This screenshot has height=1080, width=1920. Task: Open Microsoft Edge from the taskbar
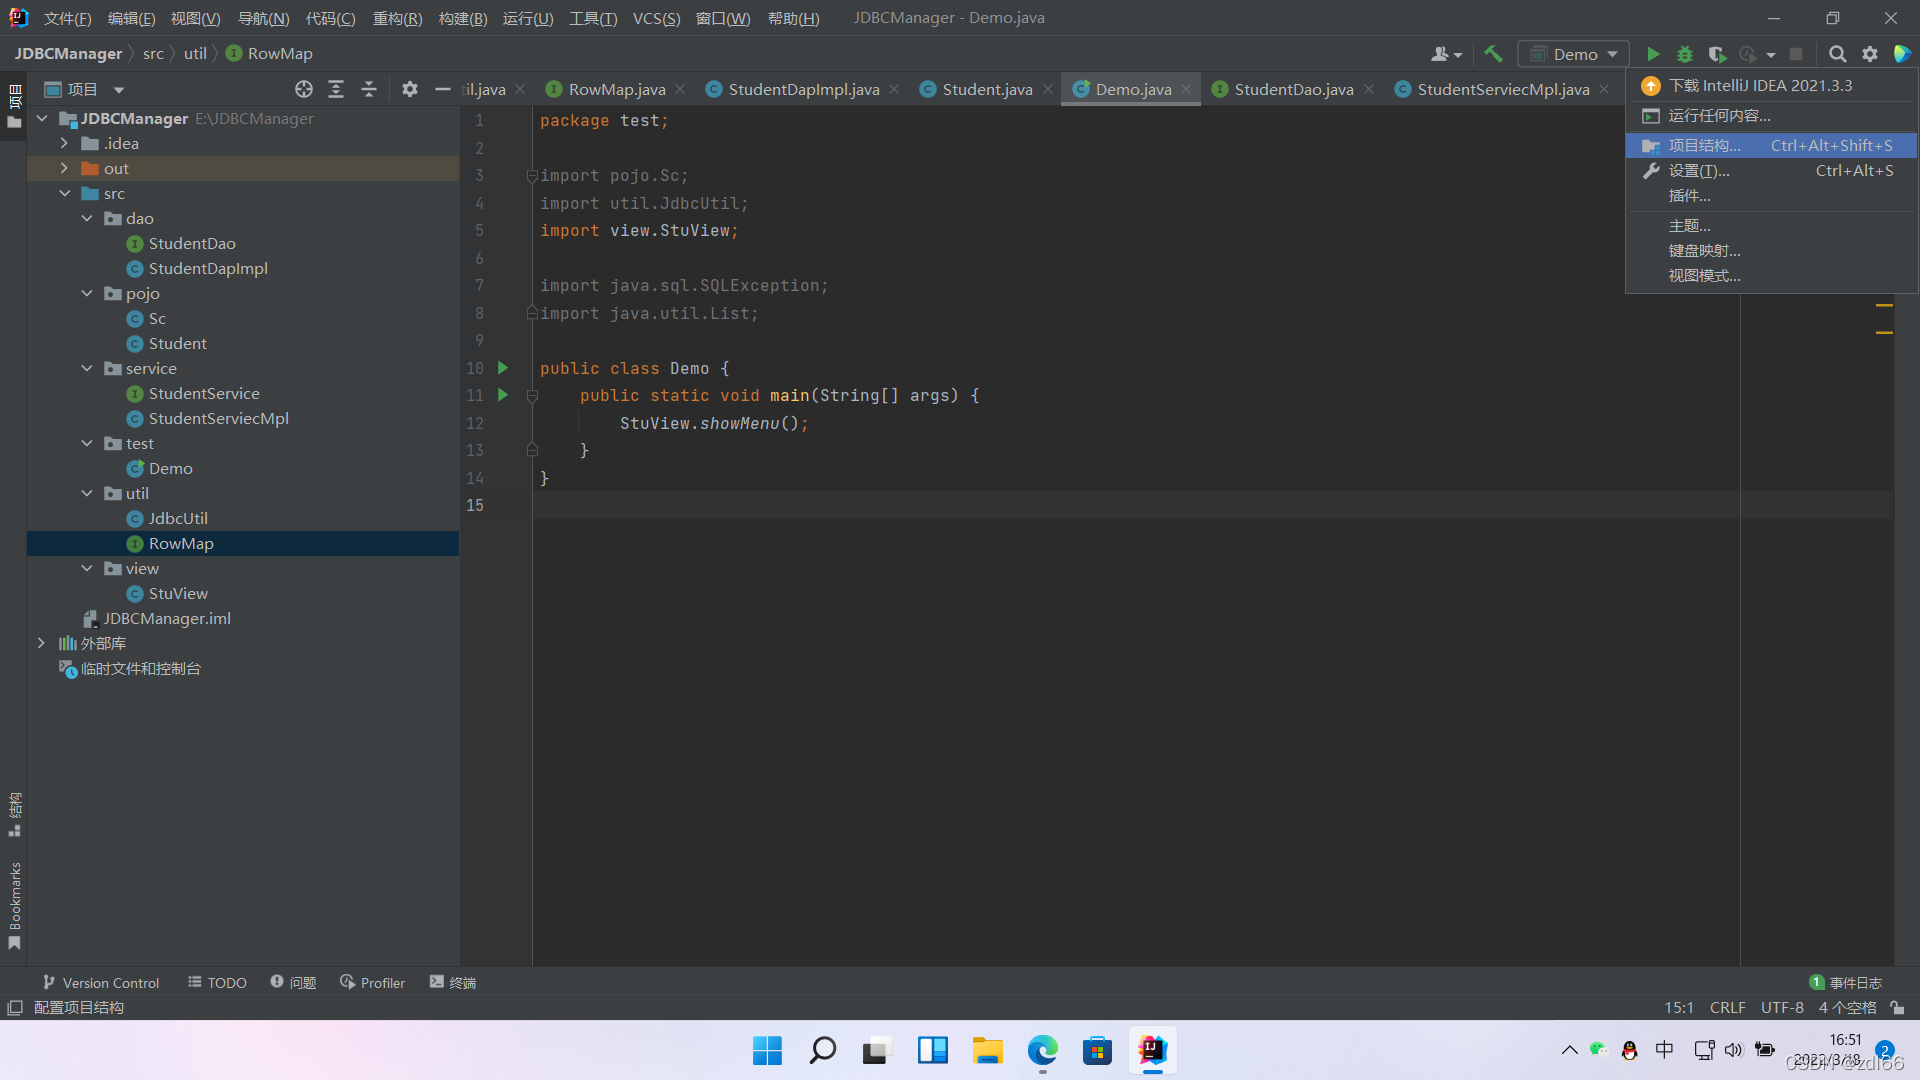click(1042, 1050)
